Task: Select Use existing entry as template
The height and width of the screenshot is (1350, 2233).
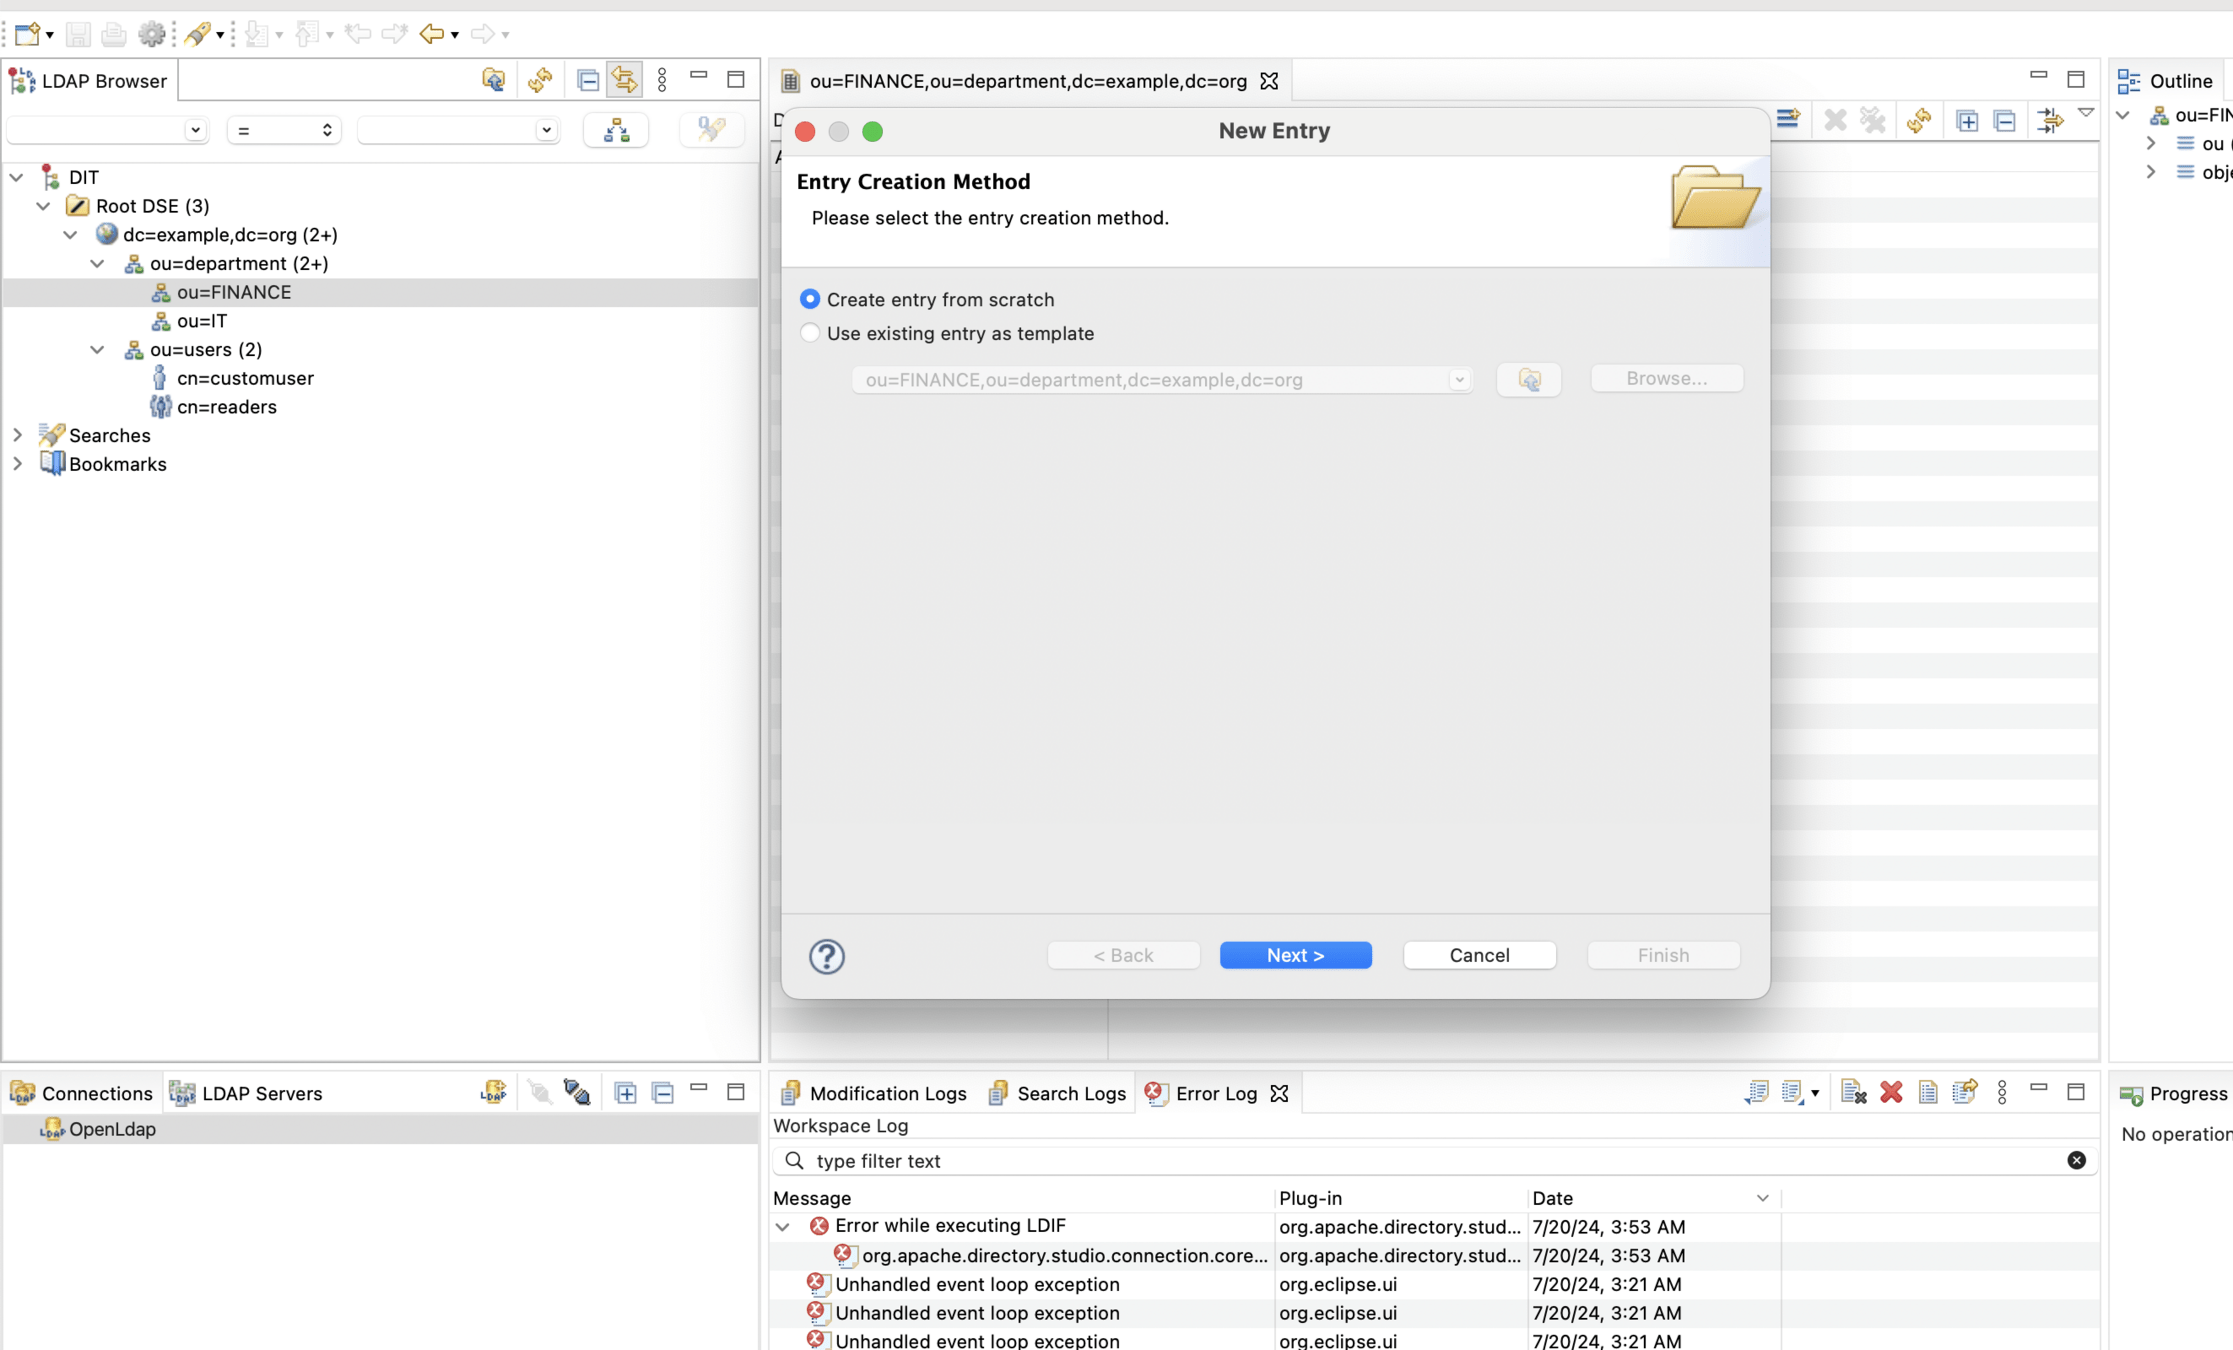Action: (x=810, y=333)
